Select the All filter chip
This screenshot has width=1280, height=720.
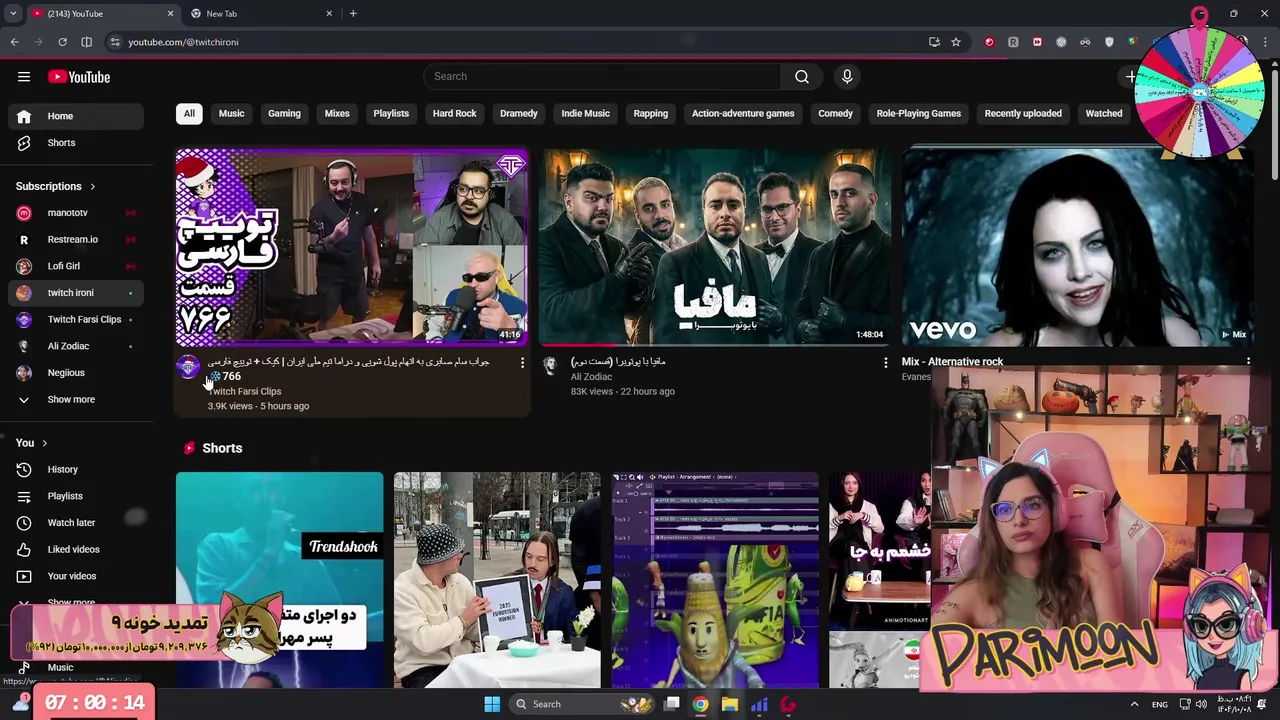189,114
